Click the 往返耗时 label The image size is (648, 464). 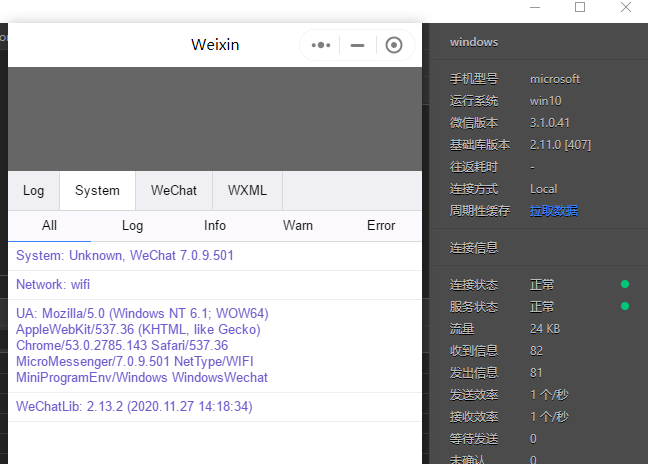pos(474,167)
